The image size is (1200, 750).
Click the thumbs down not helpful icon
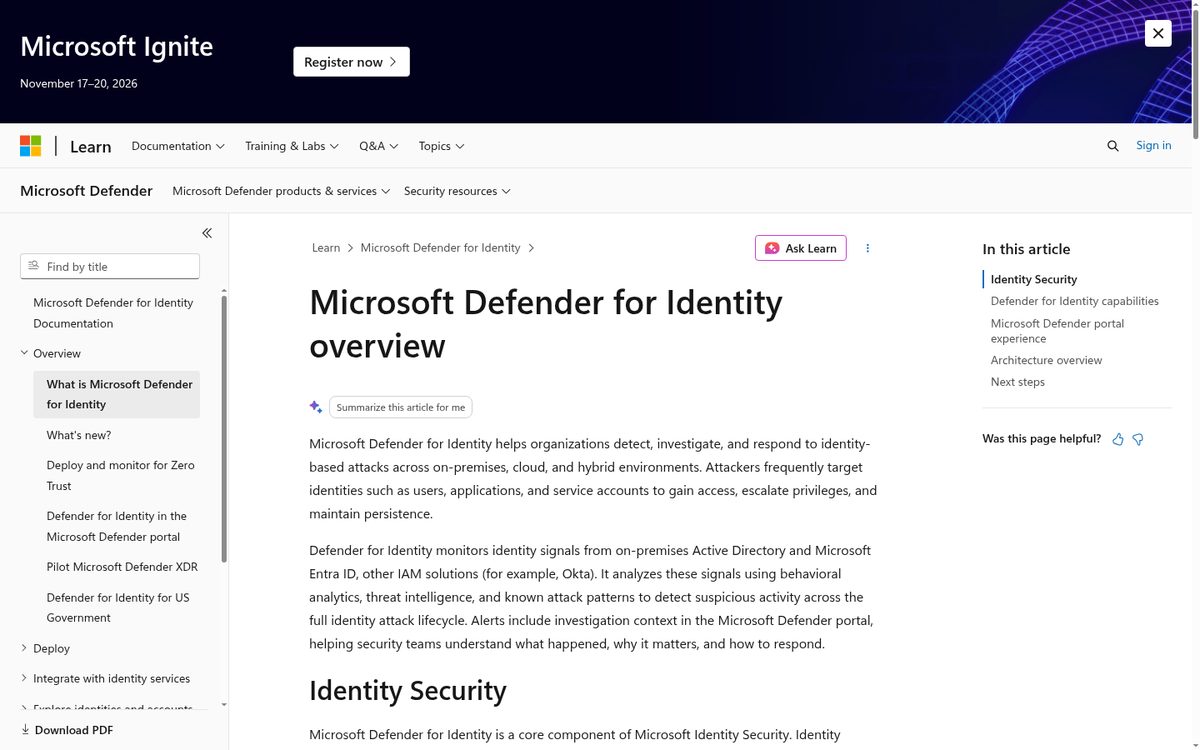[x=1138, y=439]
